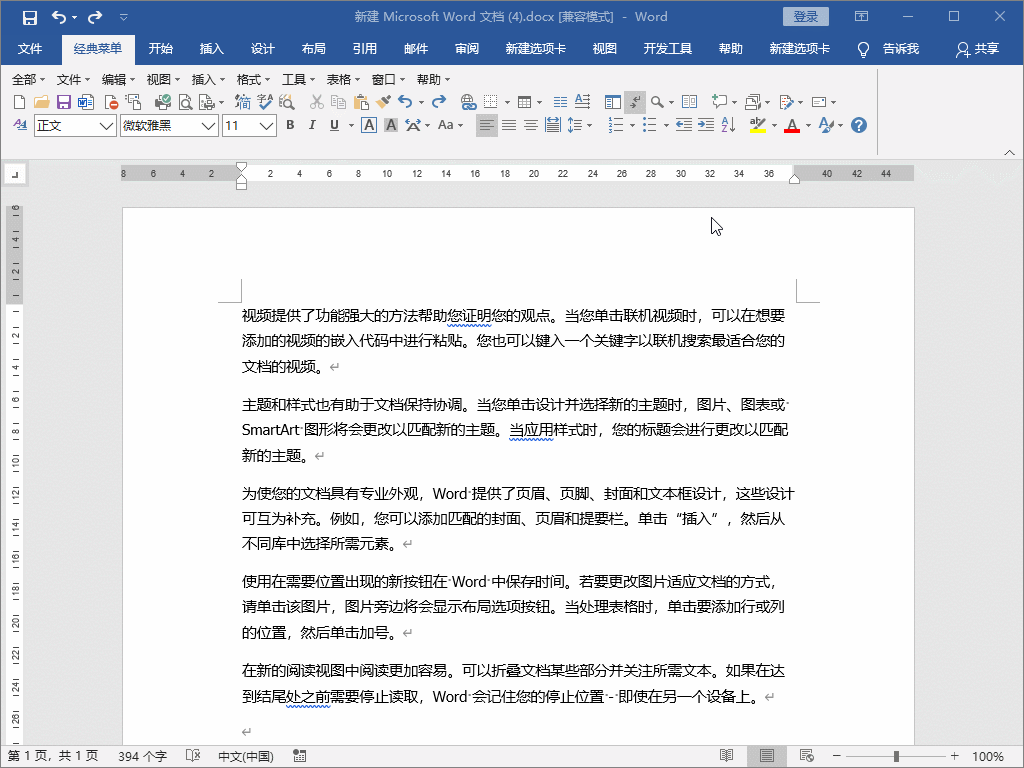Click the Styles pane icon beside the style box
Screen dimensions: 1024x768
[20, 125]
